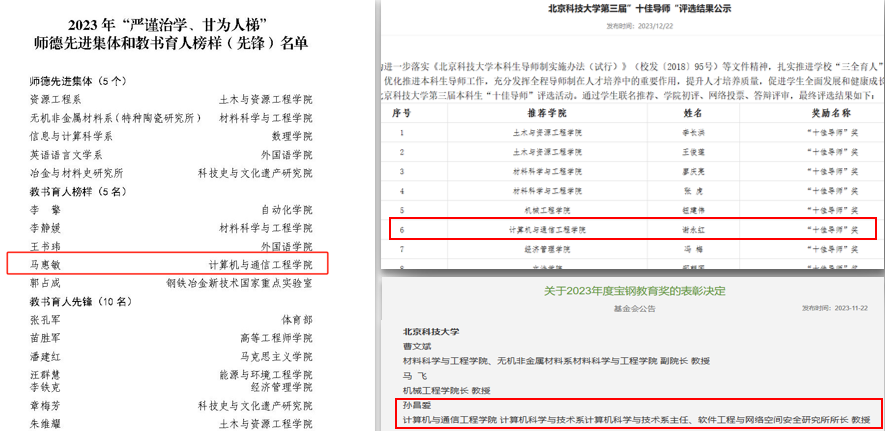This screenshot has height=431, width=885.
Task: Click the 序号 column header
Action: point(401,113)
